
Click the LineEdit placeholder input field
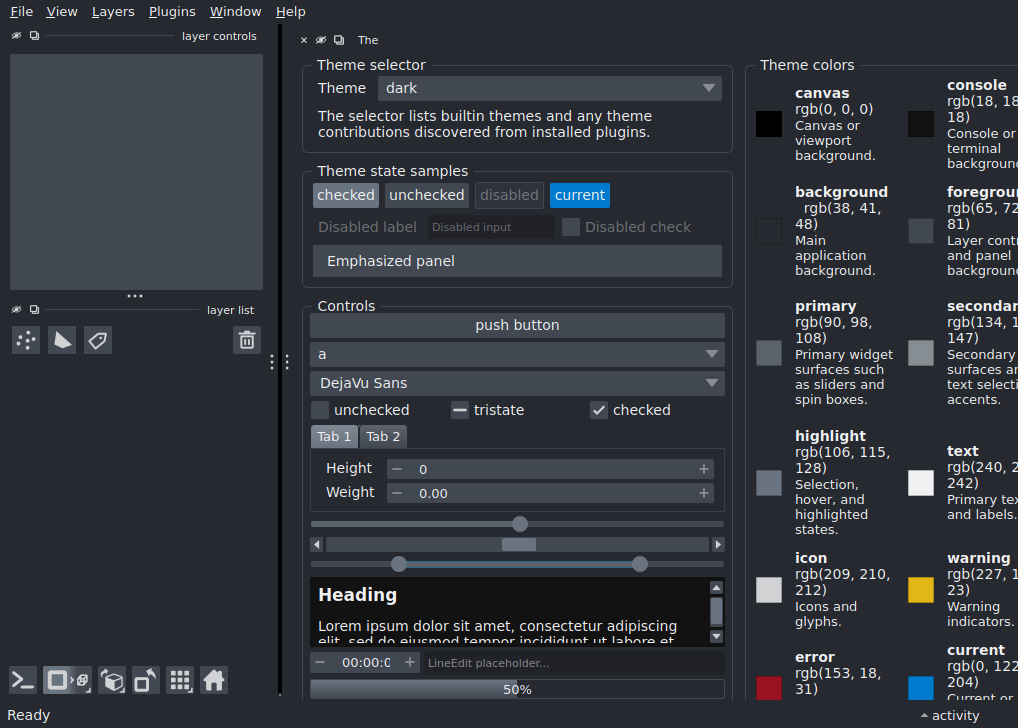click(573, 663)
